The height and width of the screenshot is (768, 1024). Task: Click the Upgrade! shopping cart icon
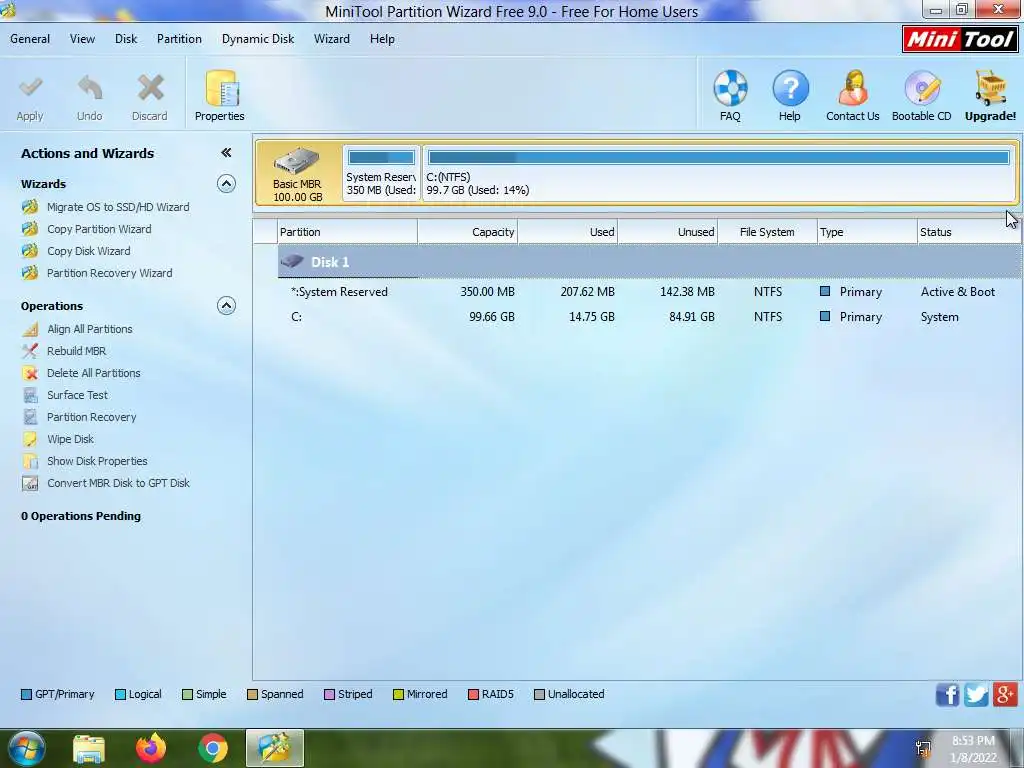991,88
